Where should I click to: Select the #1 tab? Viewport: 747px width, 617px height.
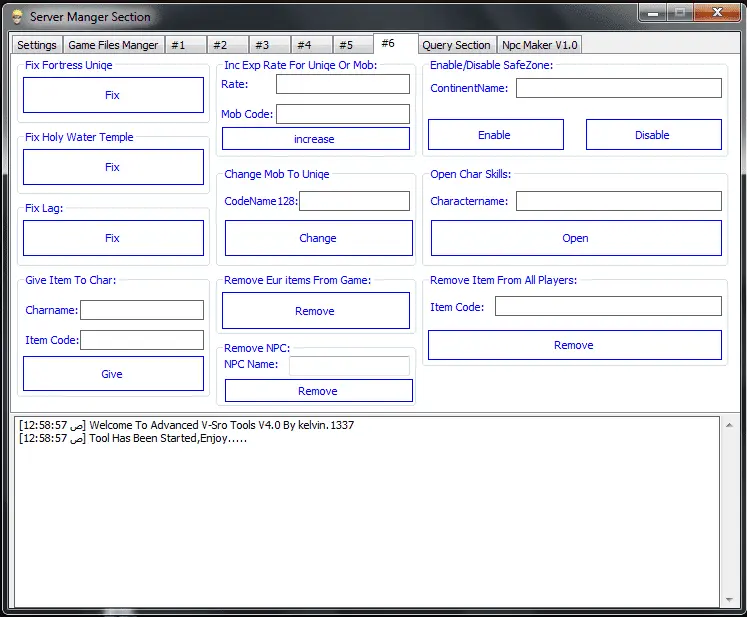[186, 45]
